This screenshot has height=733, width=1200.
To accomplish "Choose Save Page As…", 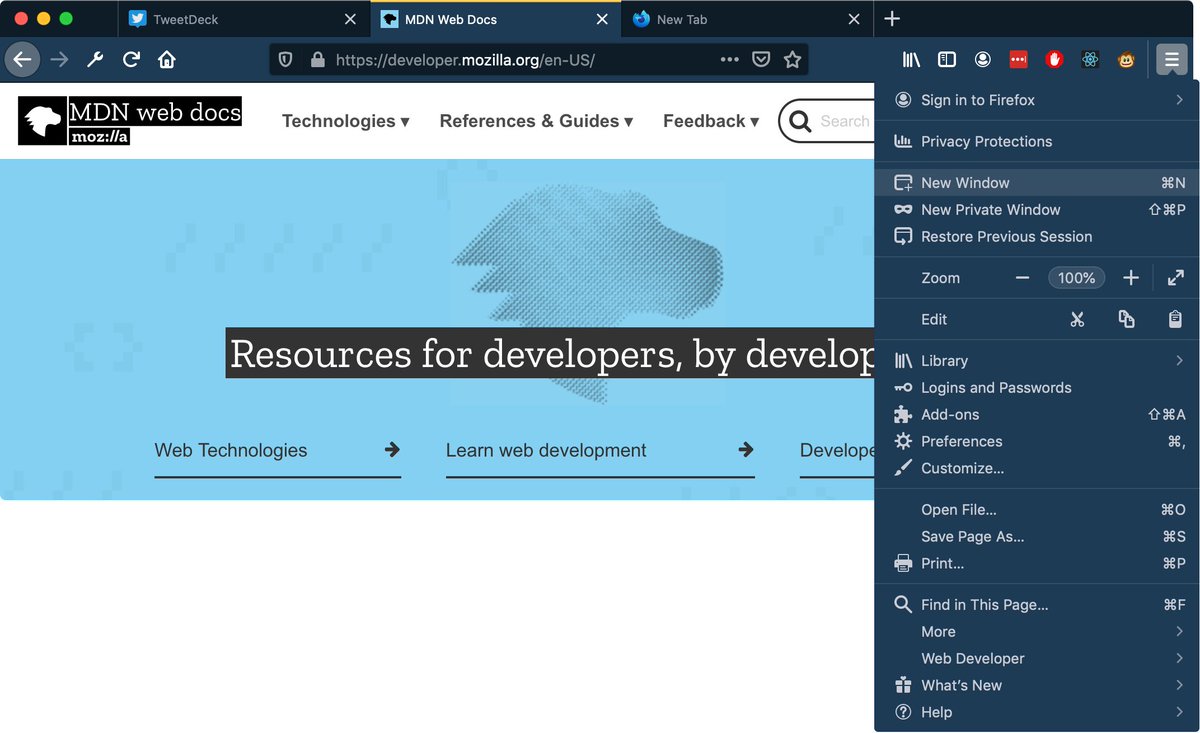I will 1037,537.
